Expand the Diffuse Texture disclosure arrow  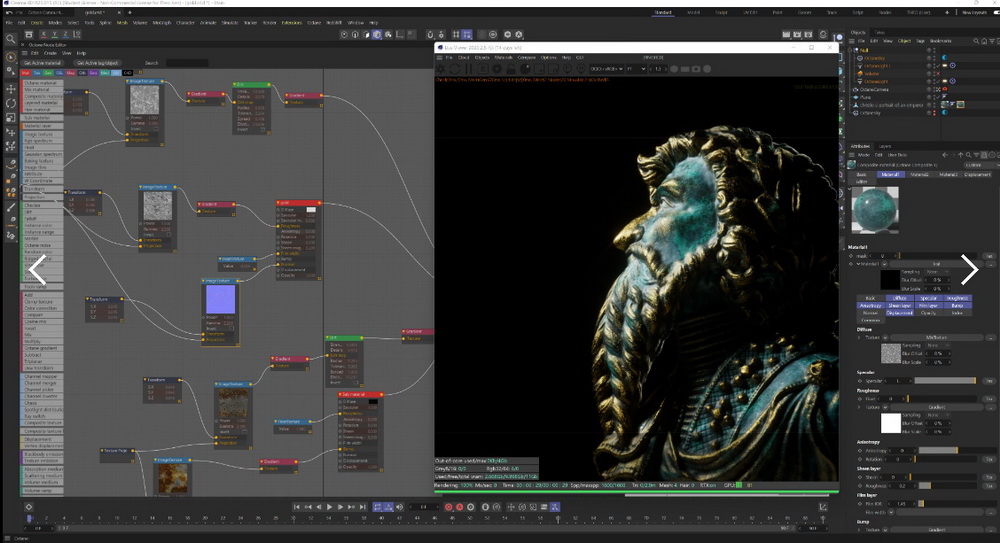pyautogui.click(x=858, y=338)
